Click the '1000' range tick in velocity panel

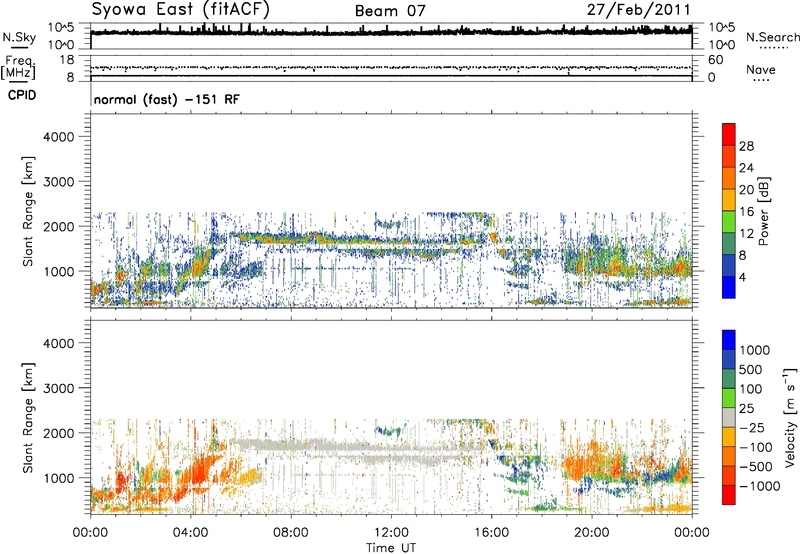[x=58, y=478]
